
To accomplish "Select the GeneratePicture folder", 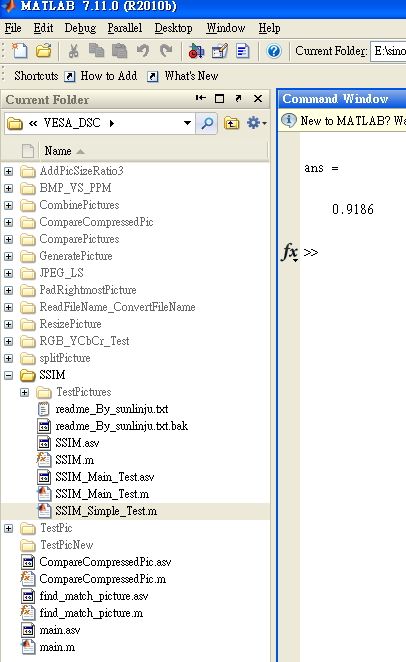I will tap(76, 256).
